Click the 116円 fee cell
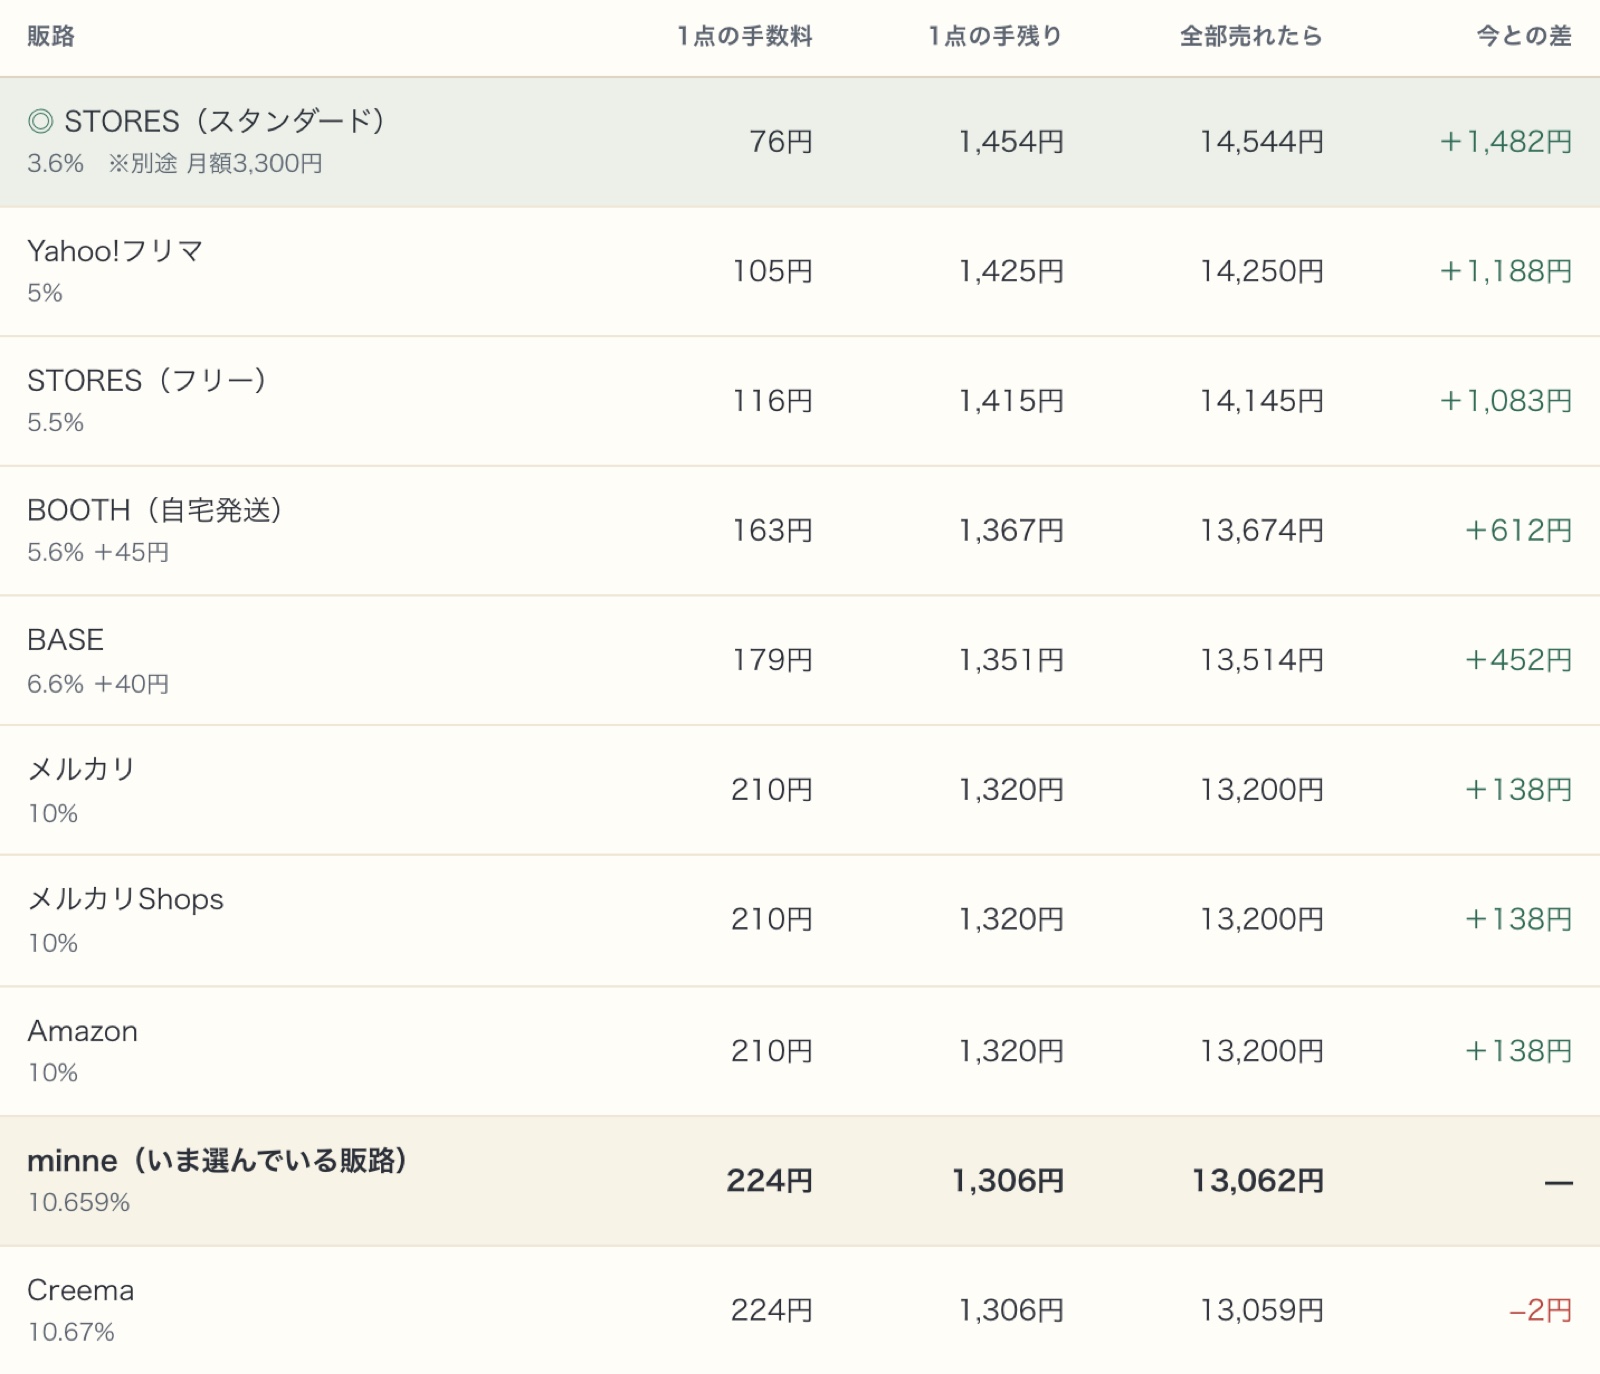 point(772,401)
